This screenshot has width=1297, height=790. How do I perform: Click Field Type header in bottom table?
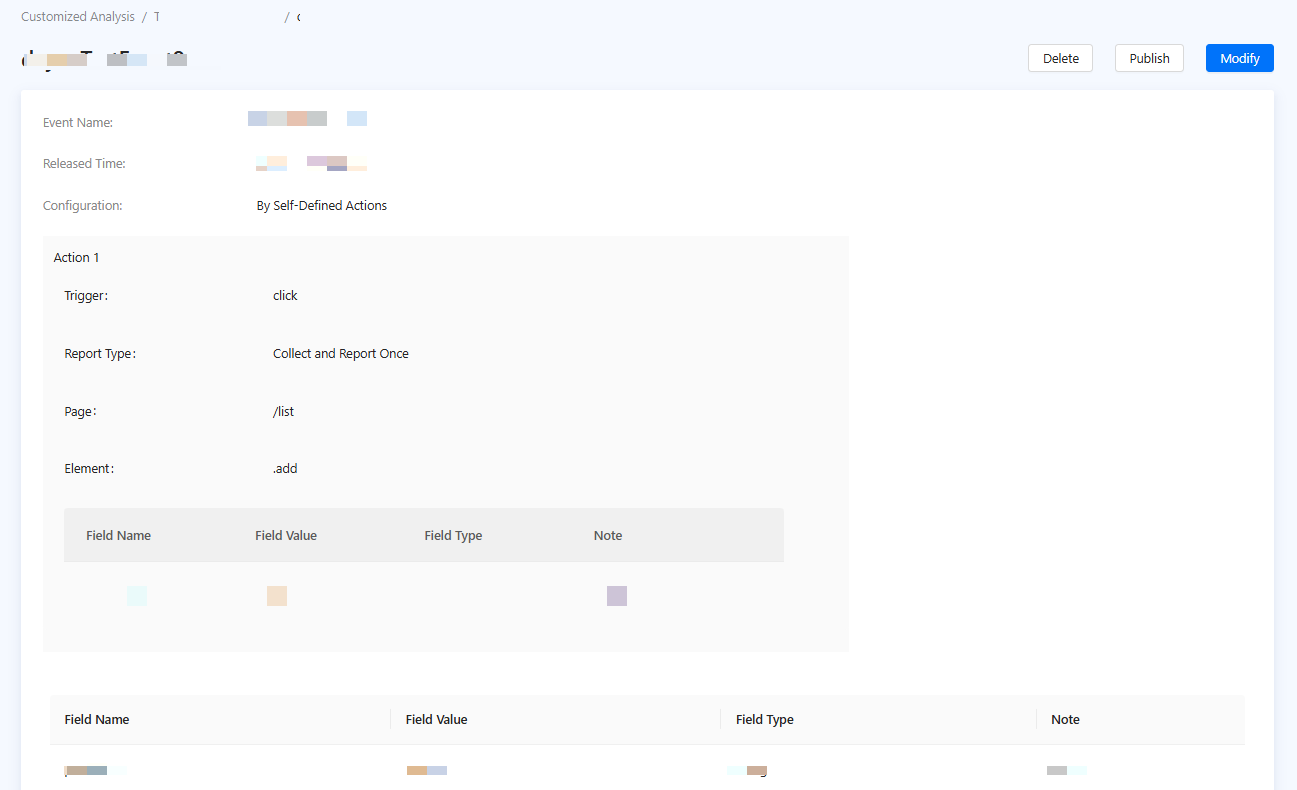[764, 719]
